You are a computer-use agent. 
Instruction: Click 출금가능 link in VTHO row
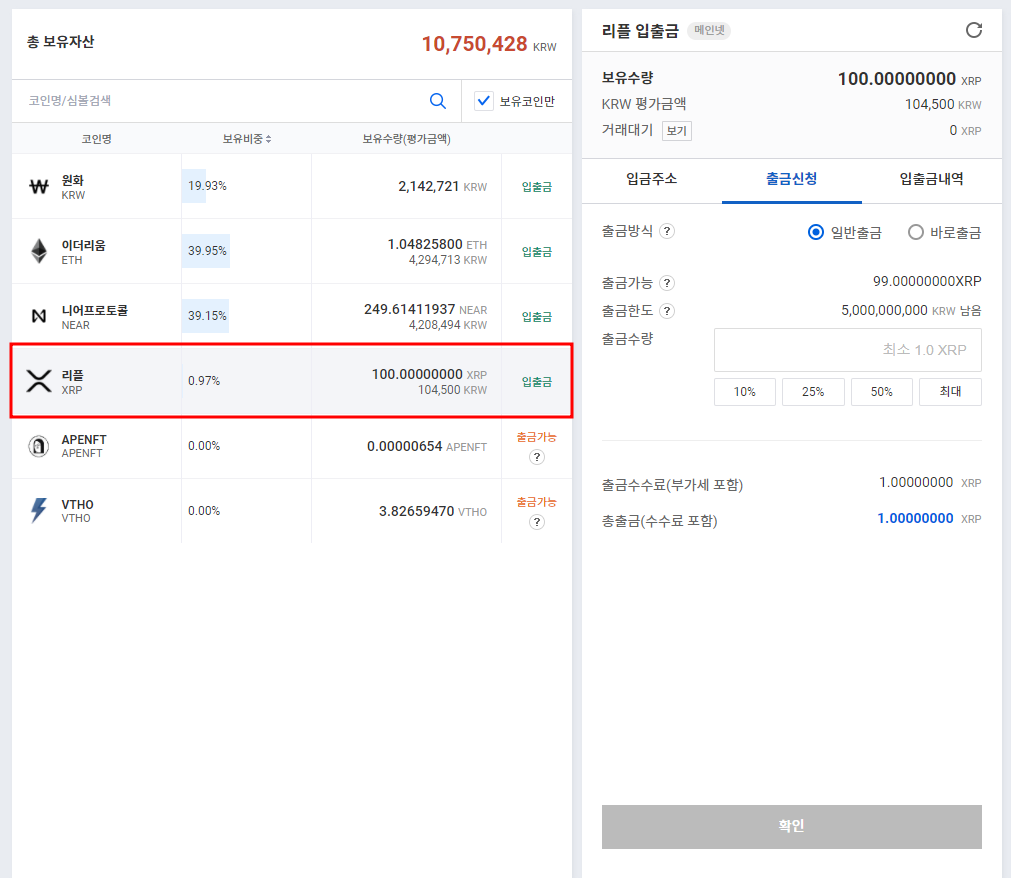536,502
